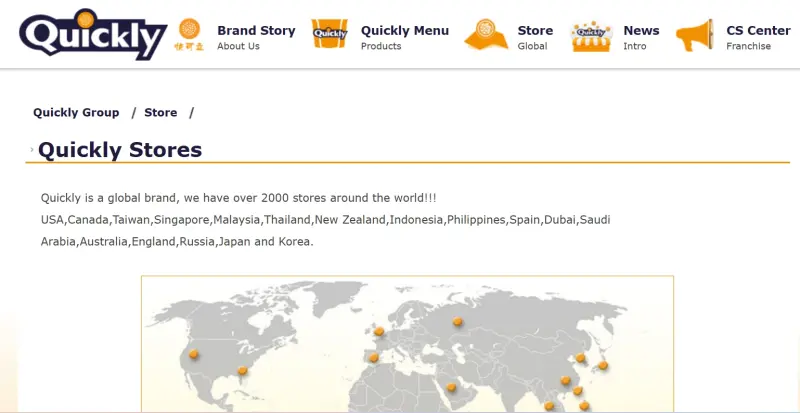Click the map pin icon next to Store
This screenshot has width=800, height=413.
pos(486,35)
